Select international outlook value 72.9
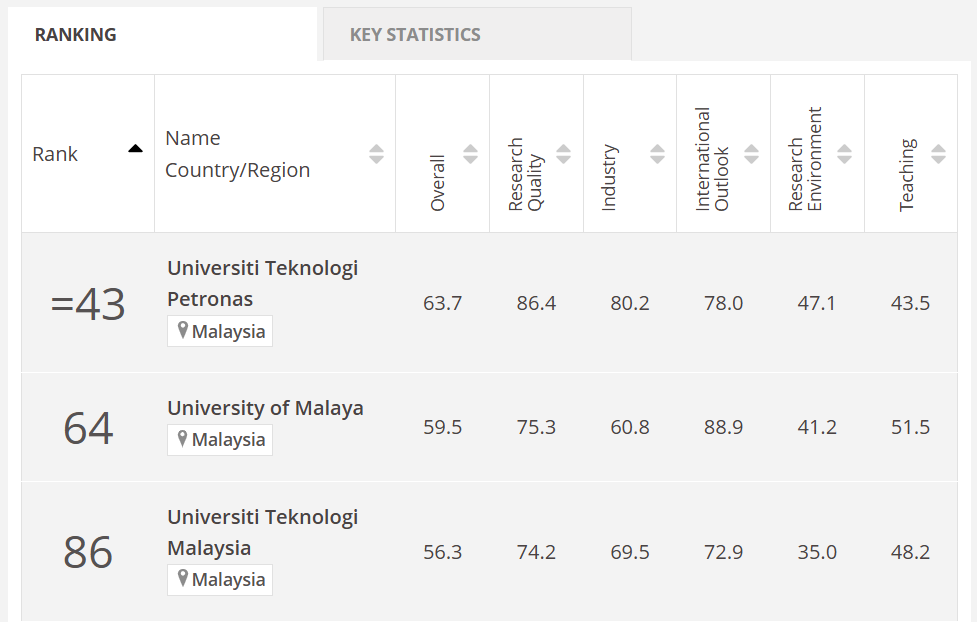The width and height of the screenshot is (977, 622). tap(723, 552)
